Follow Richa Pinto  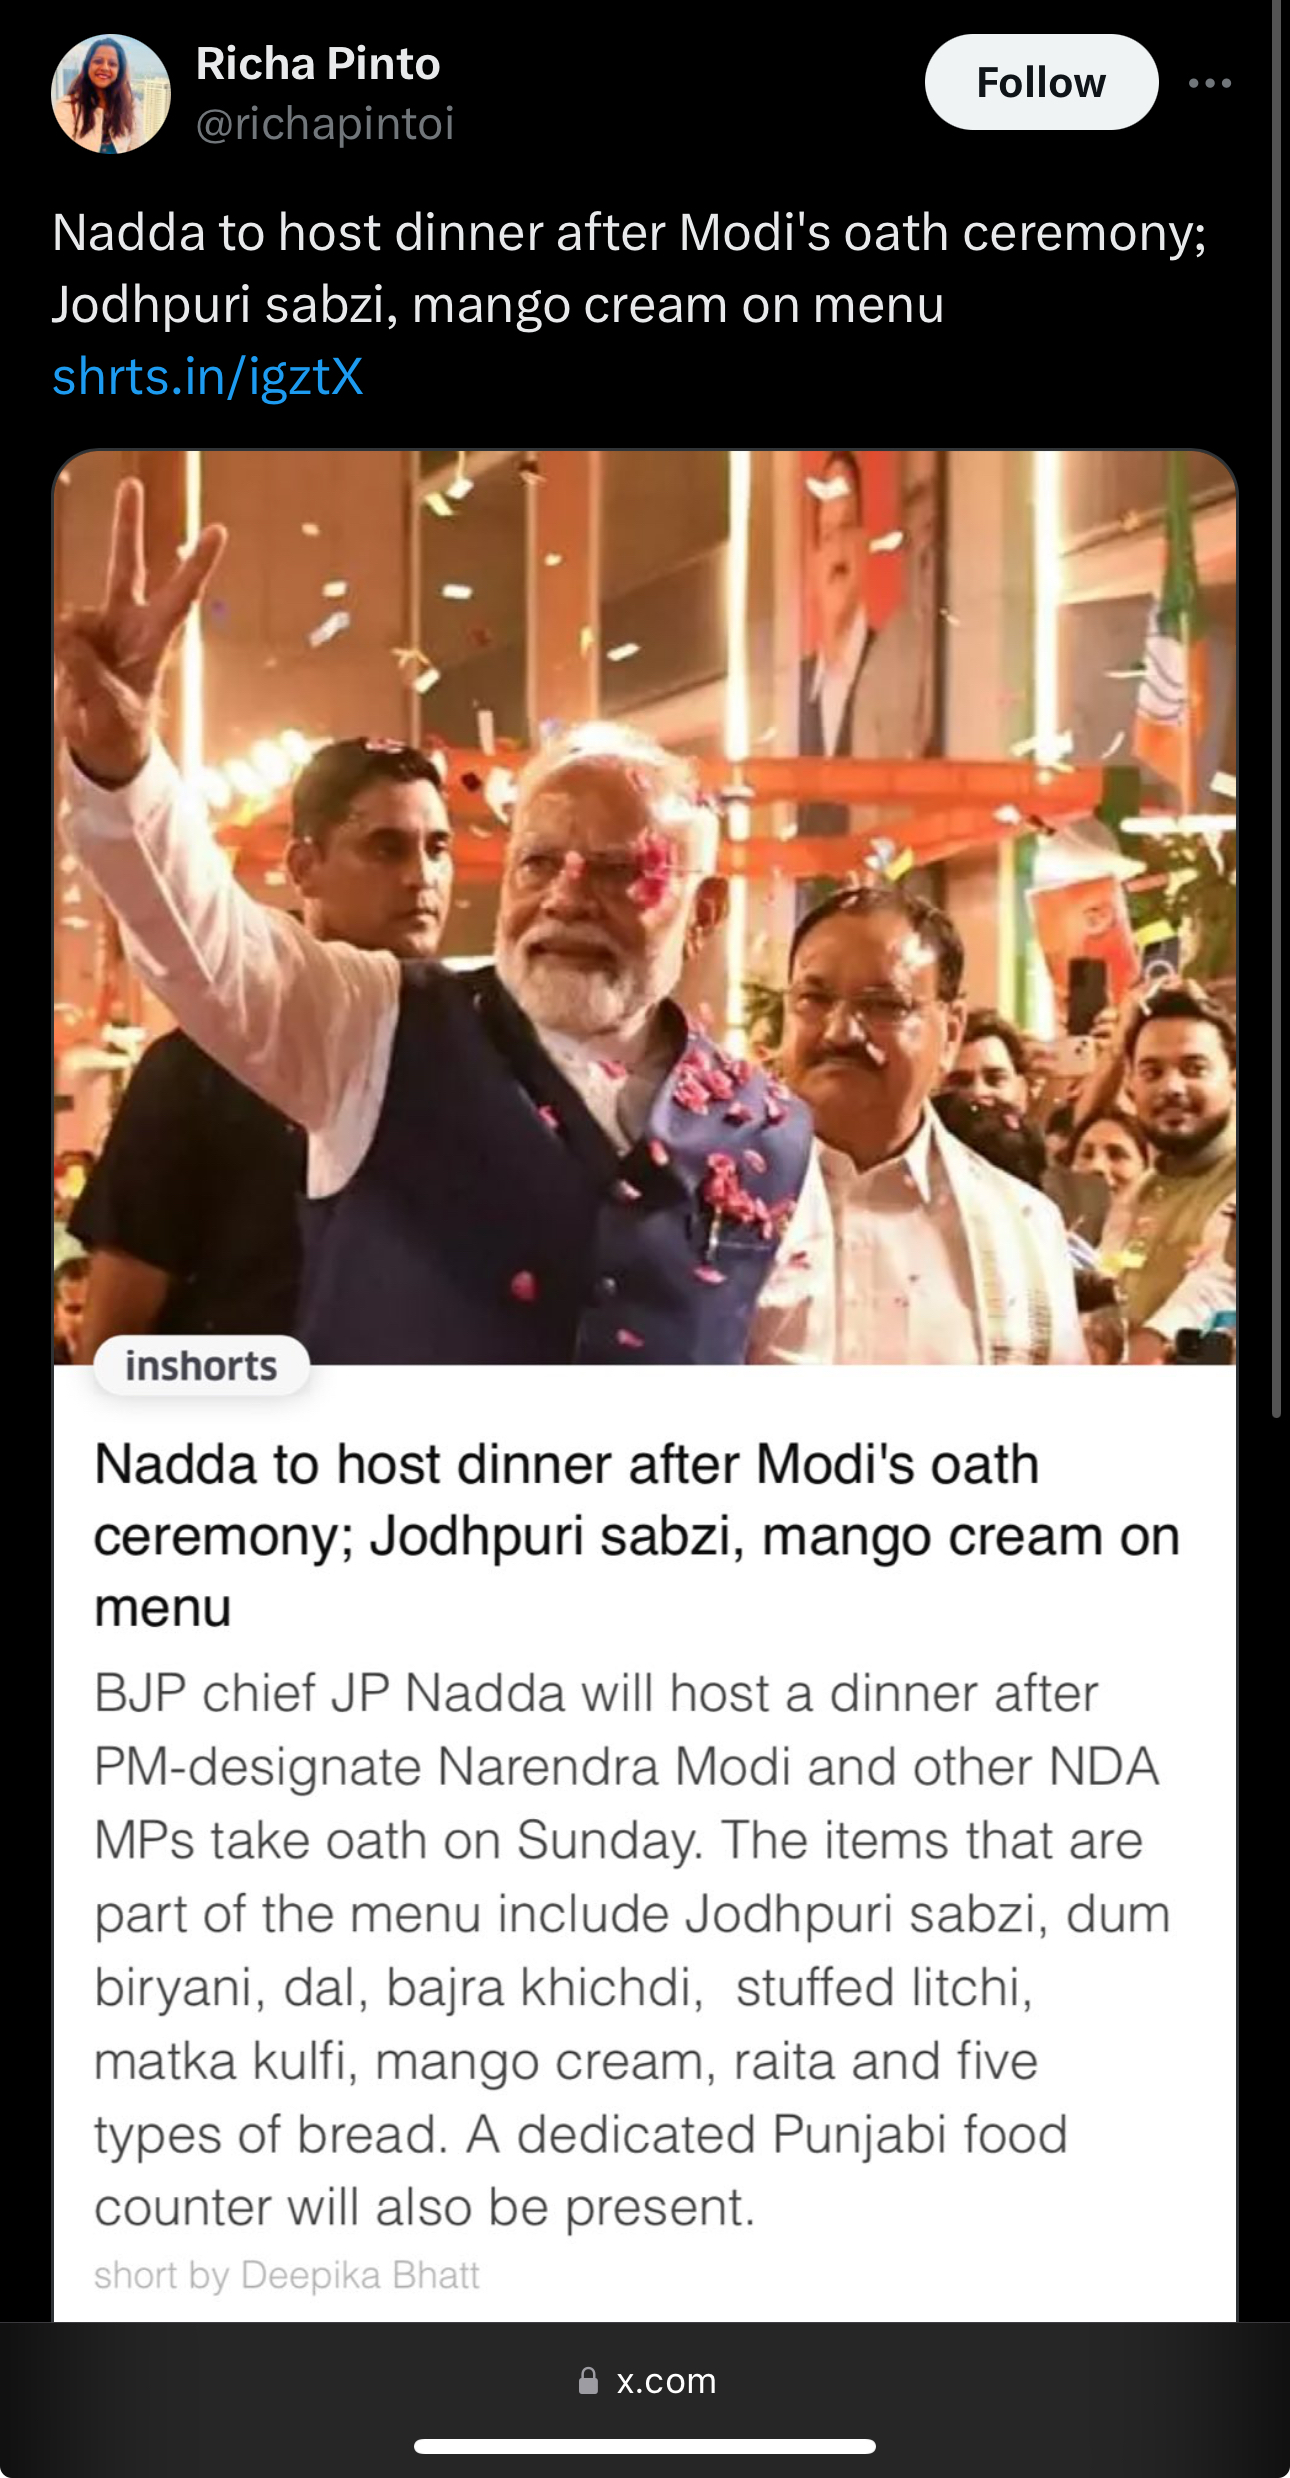click(1041, 82)
